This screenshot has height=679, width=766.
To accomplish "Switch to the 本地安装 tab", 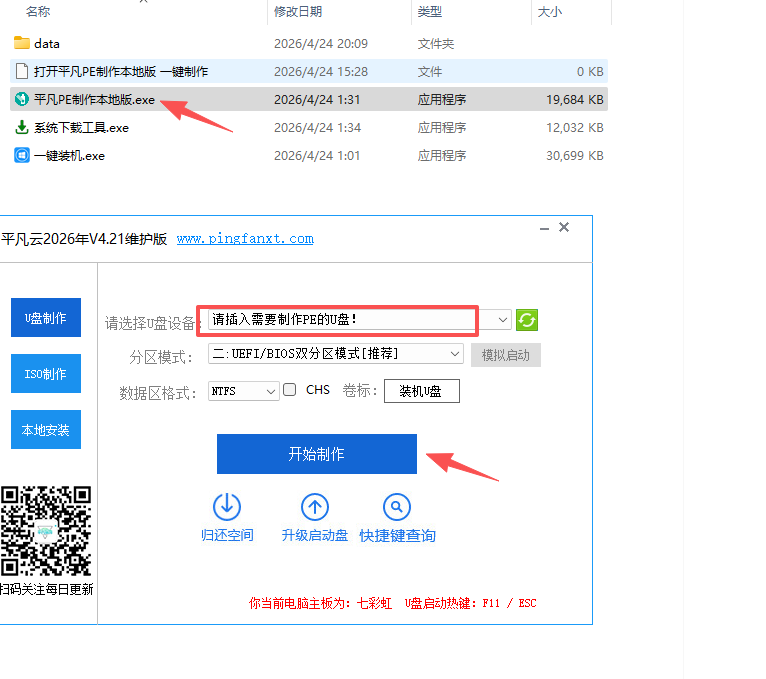I will pos(46,429).
